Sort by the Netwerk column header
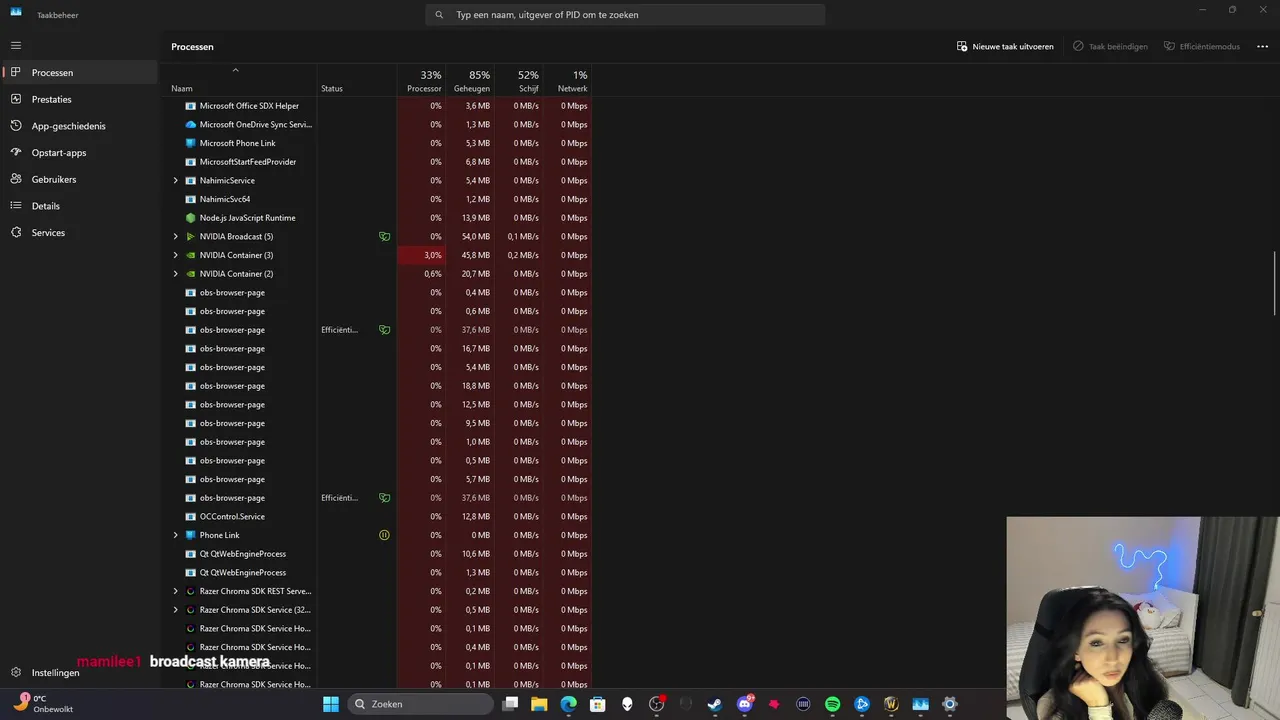 (x=568, y=81)
